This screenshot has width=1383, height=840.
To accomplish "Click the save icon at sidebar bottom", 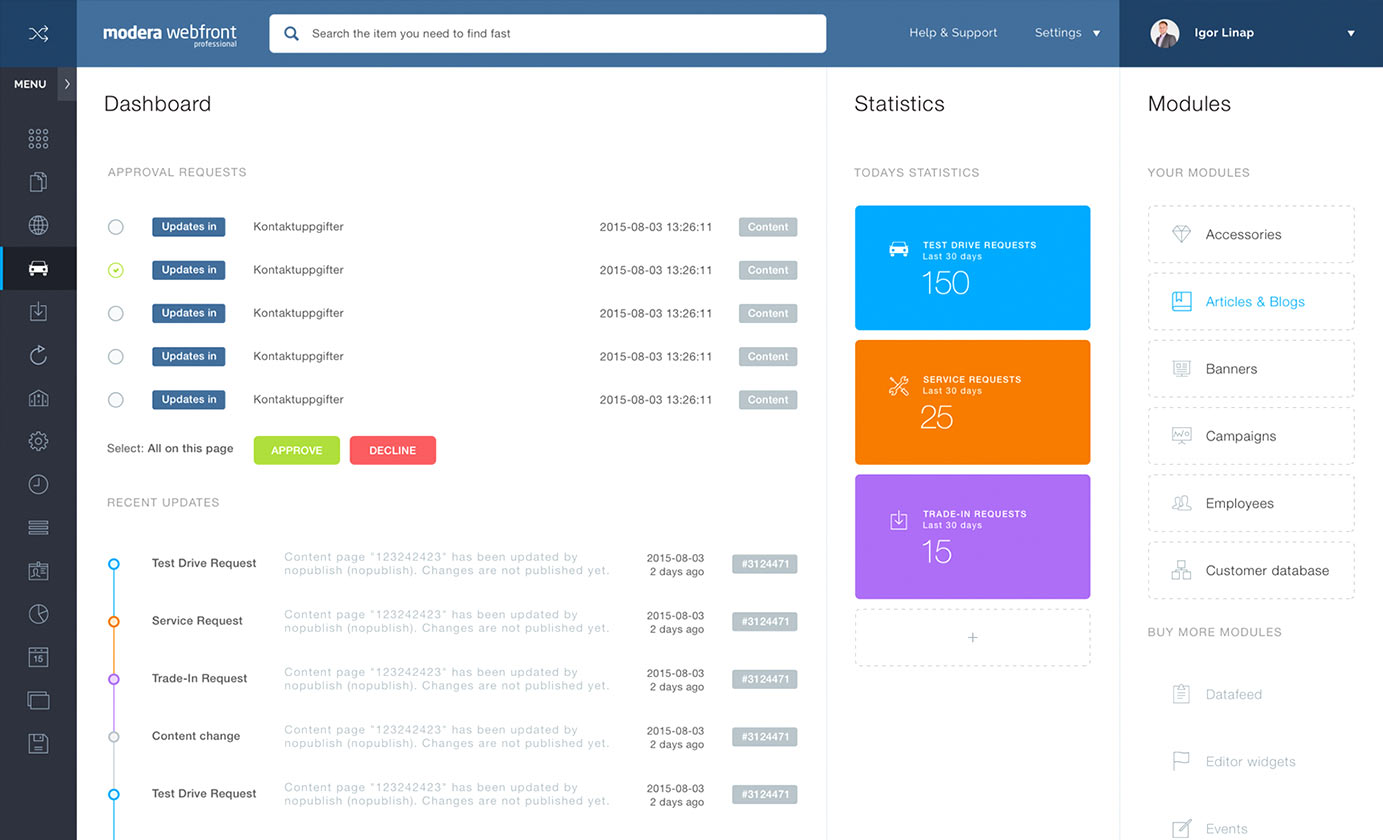I will 38,743.
